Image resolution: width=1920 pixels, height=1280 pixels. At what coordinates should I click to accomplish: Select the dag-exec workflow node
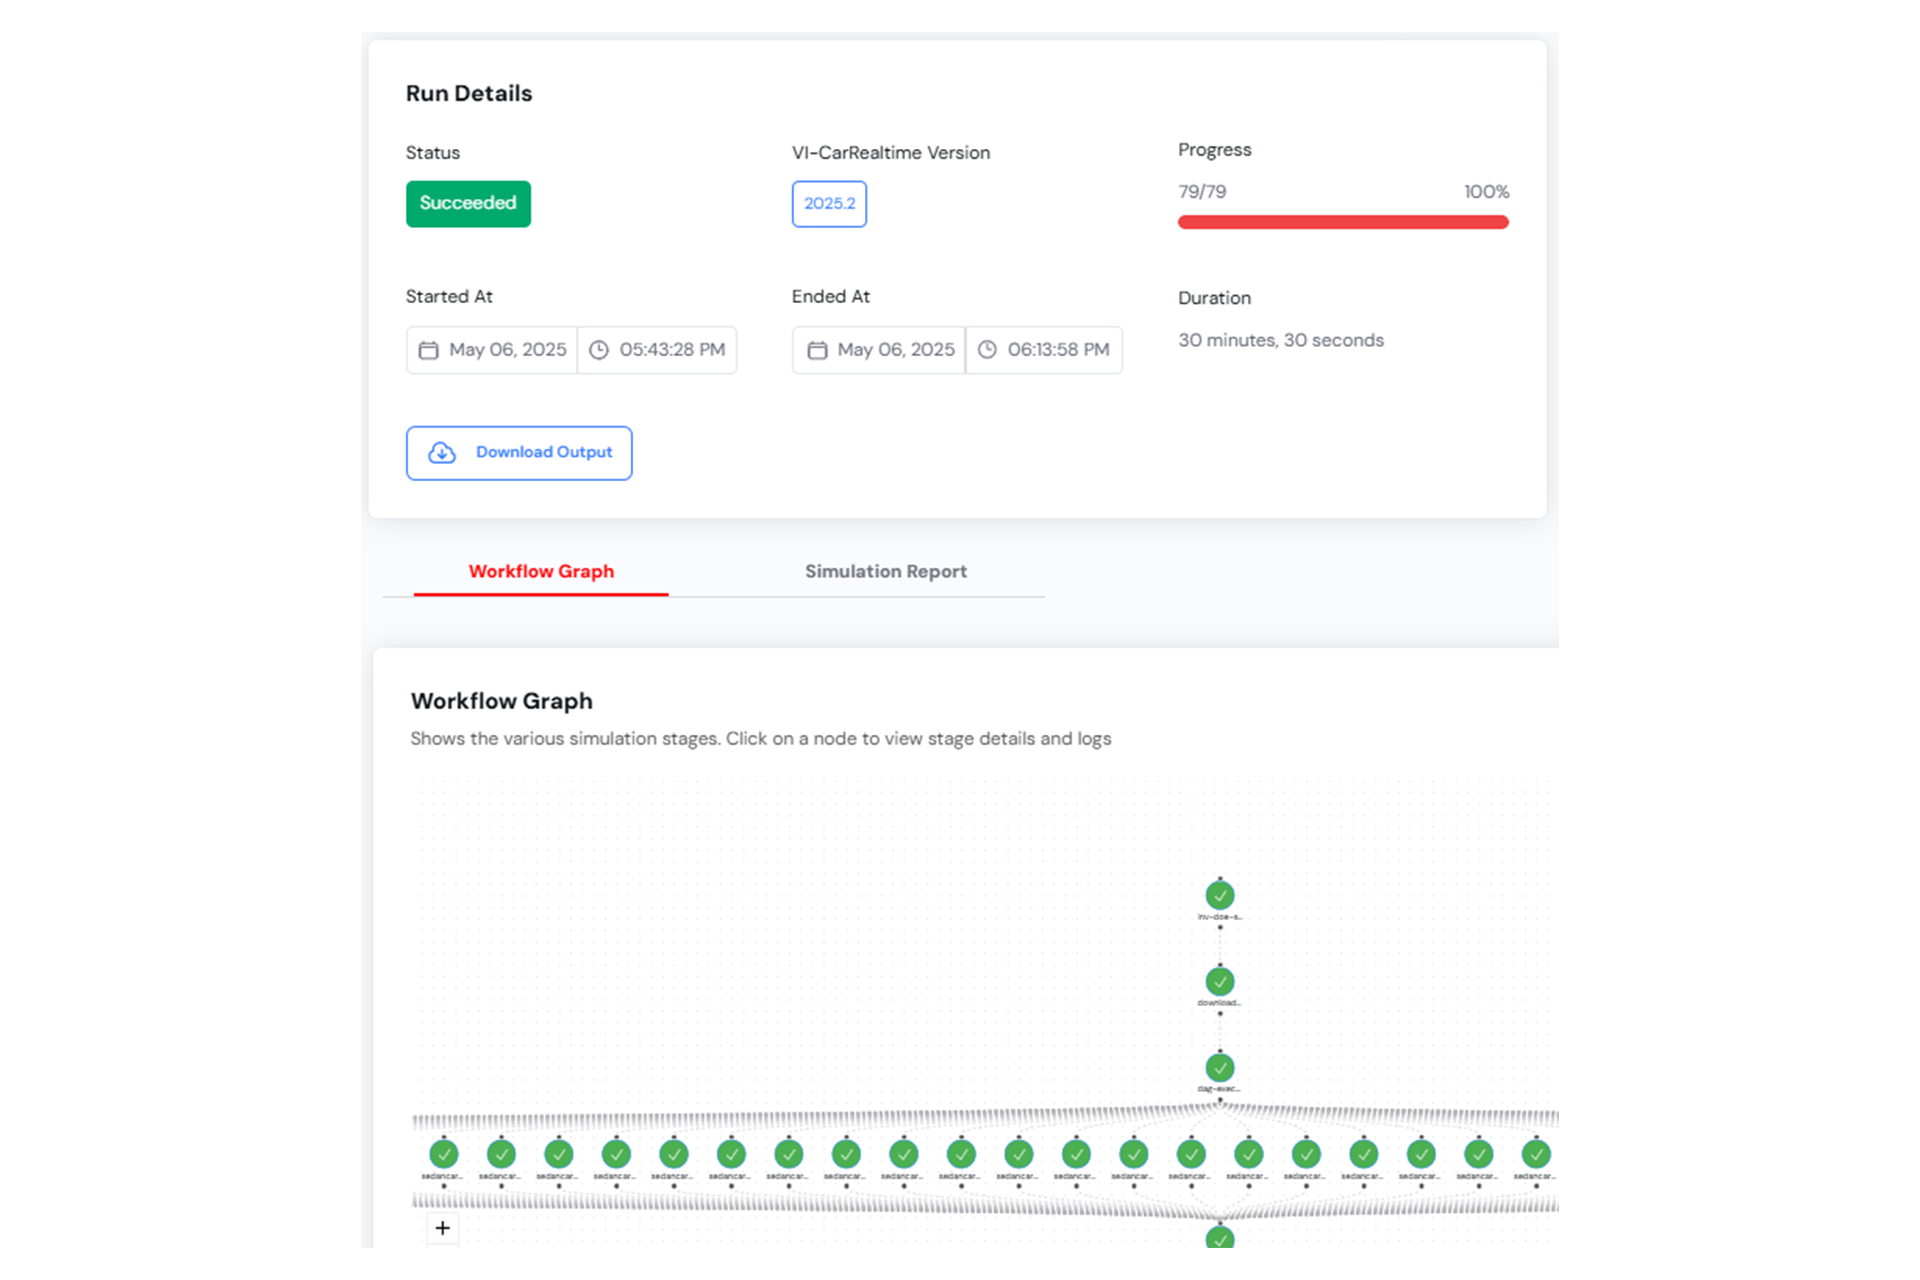(x=1219, y=1067)
